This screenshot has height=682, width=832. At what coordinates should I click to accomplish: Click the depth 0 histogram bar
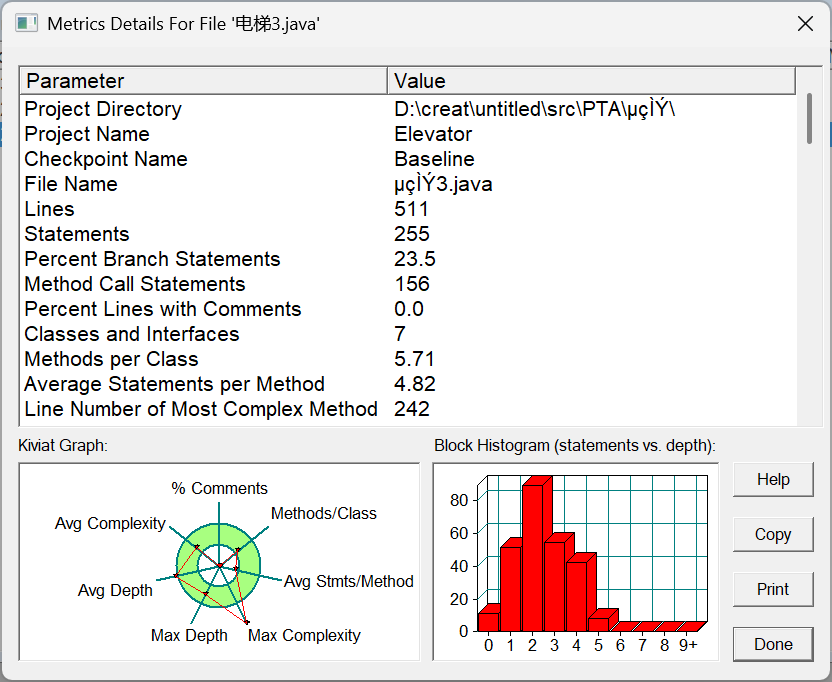tap(488, 621)
